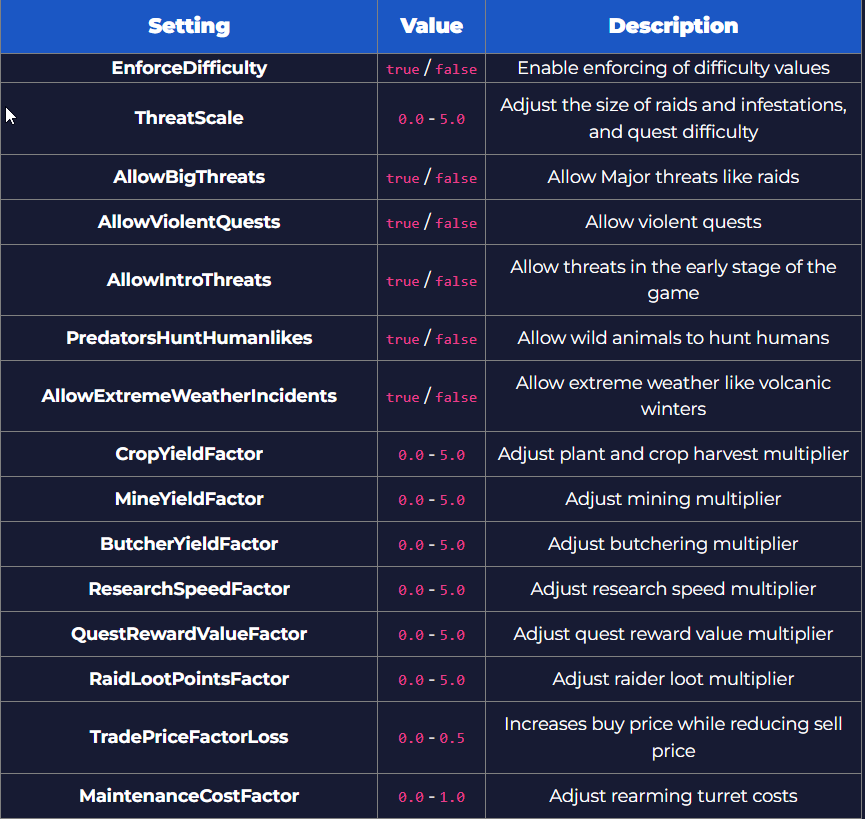This screenshot has height=819, width=865.
Task: Click the 'Adjust mining multiplier' description
Action: coord(673,499)
